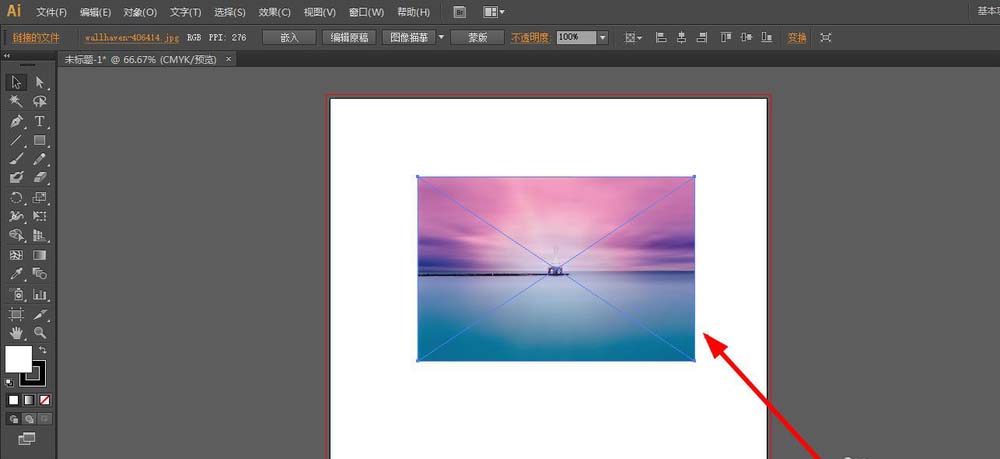Viewport: 1000px width, 459px height.
Task: Pick the Eyedropper tool
Action: (16, 273)
